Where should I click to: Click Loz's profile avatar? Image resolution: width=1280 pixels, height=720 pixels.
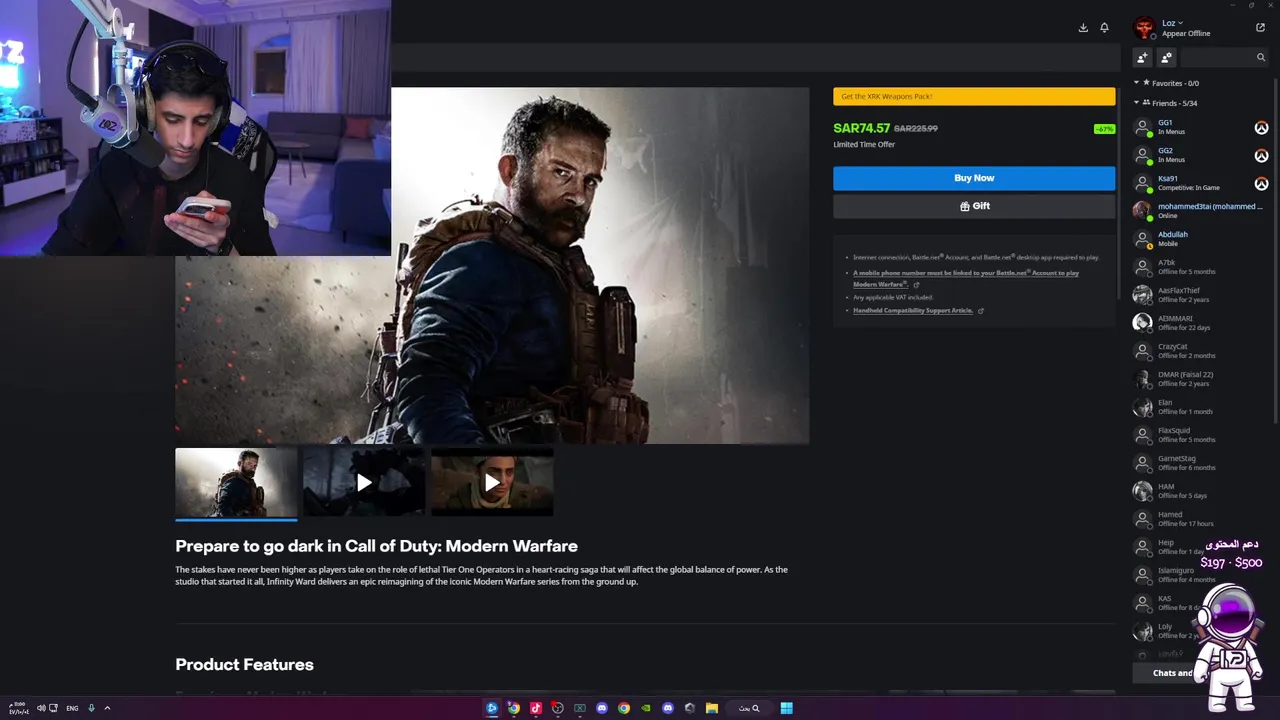click(1144, 28)
